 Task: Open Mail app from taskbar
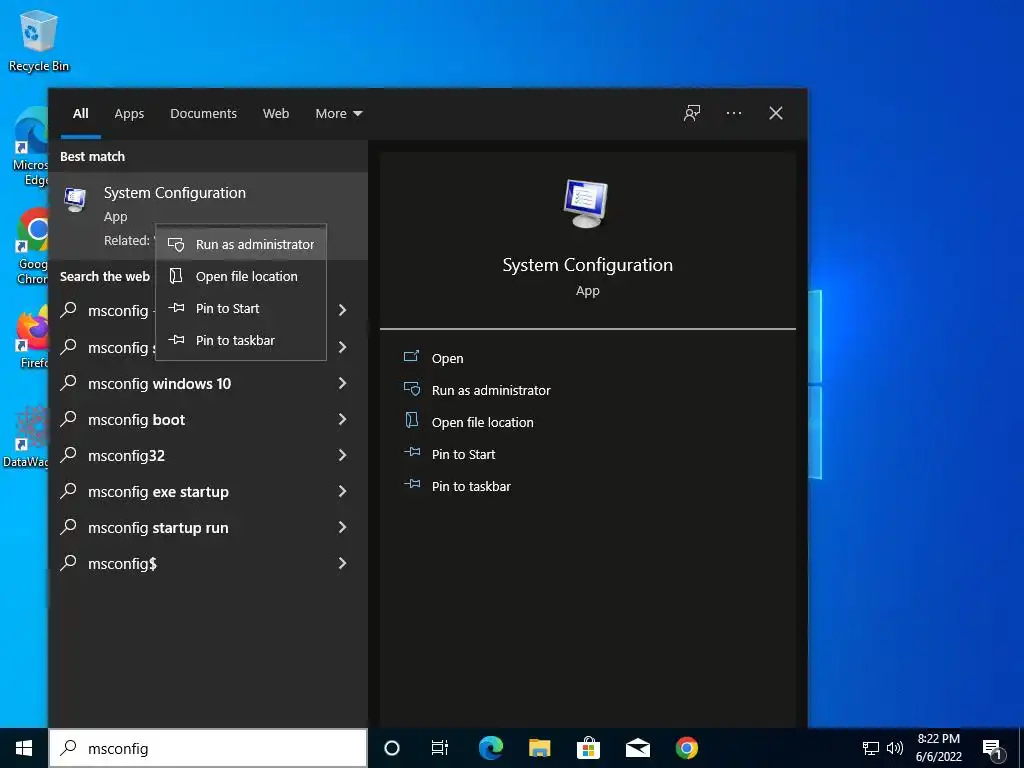point(637,748)
